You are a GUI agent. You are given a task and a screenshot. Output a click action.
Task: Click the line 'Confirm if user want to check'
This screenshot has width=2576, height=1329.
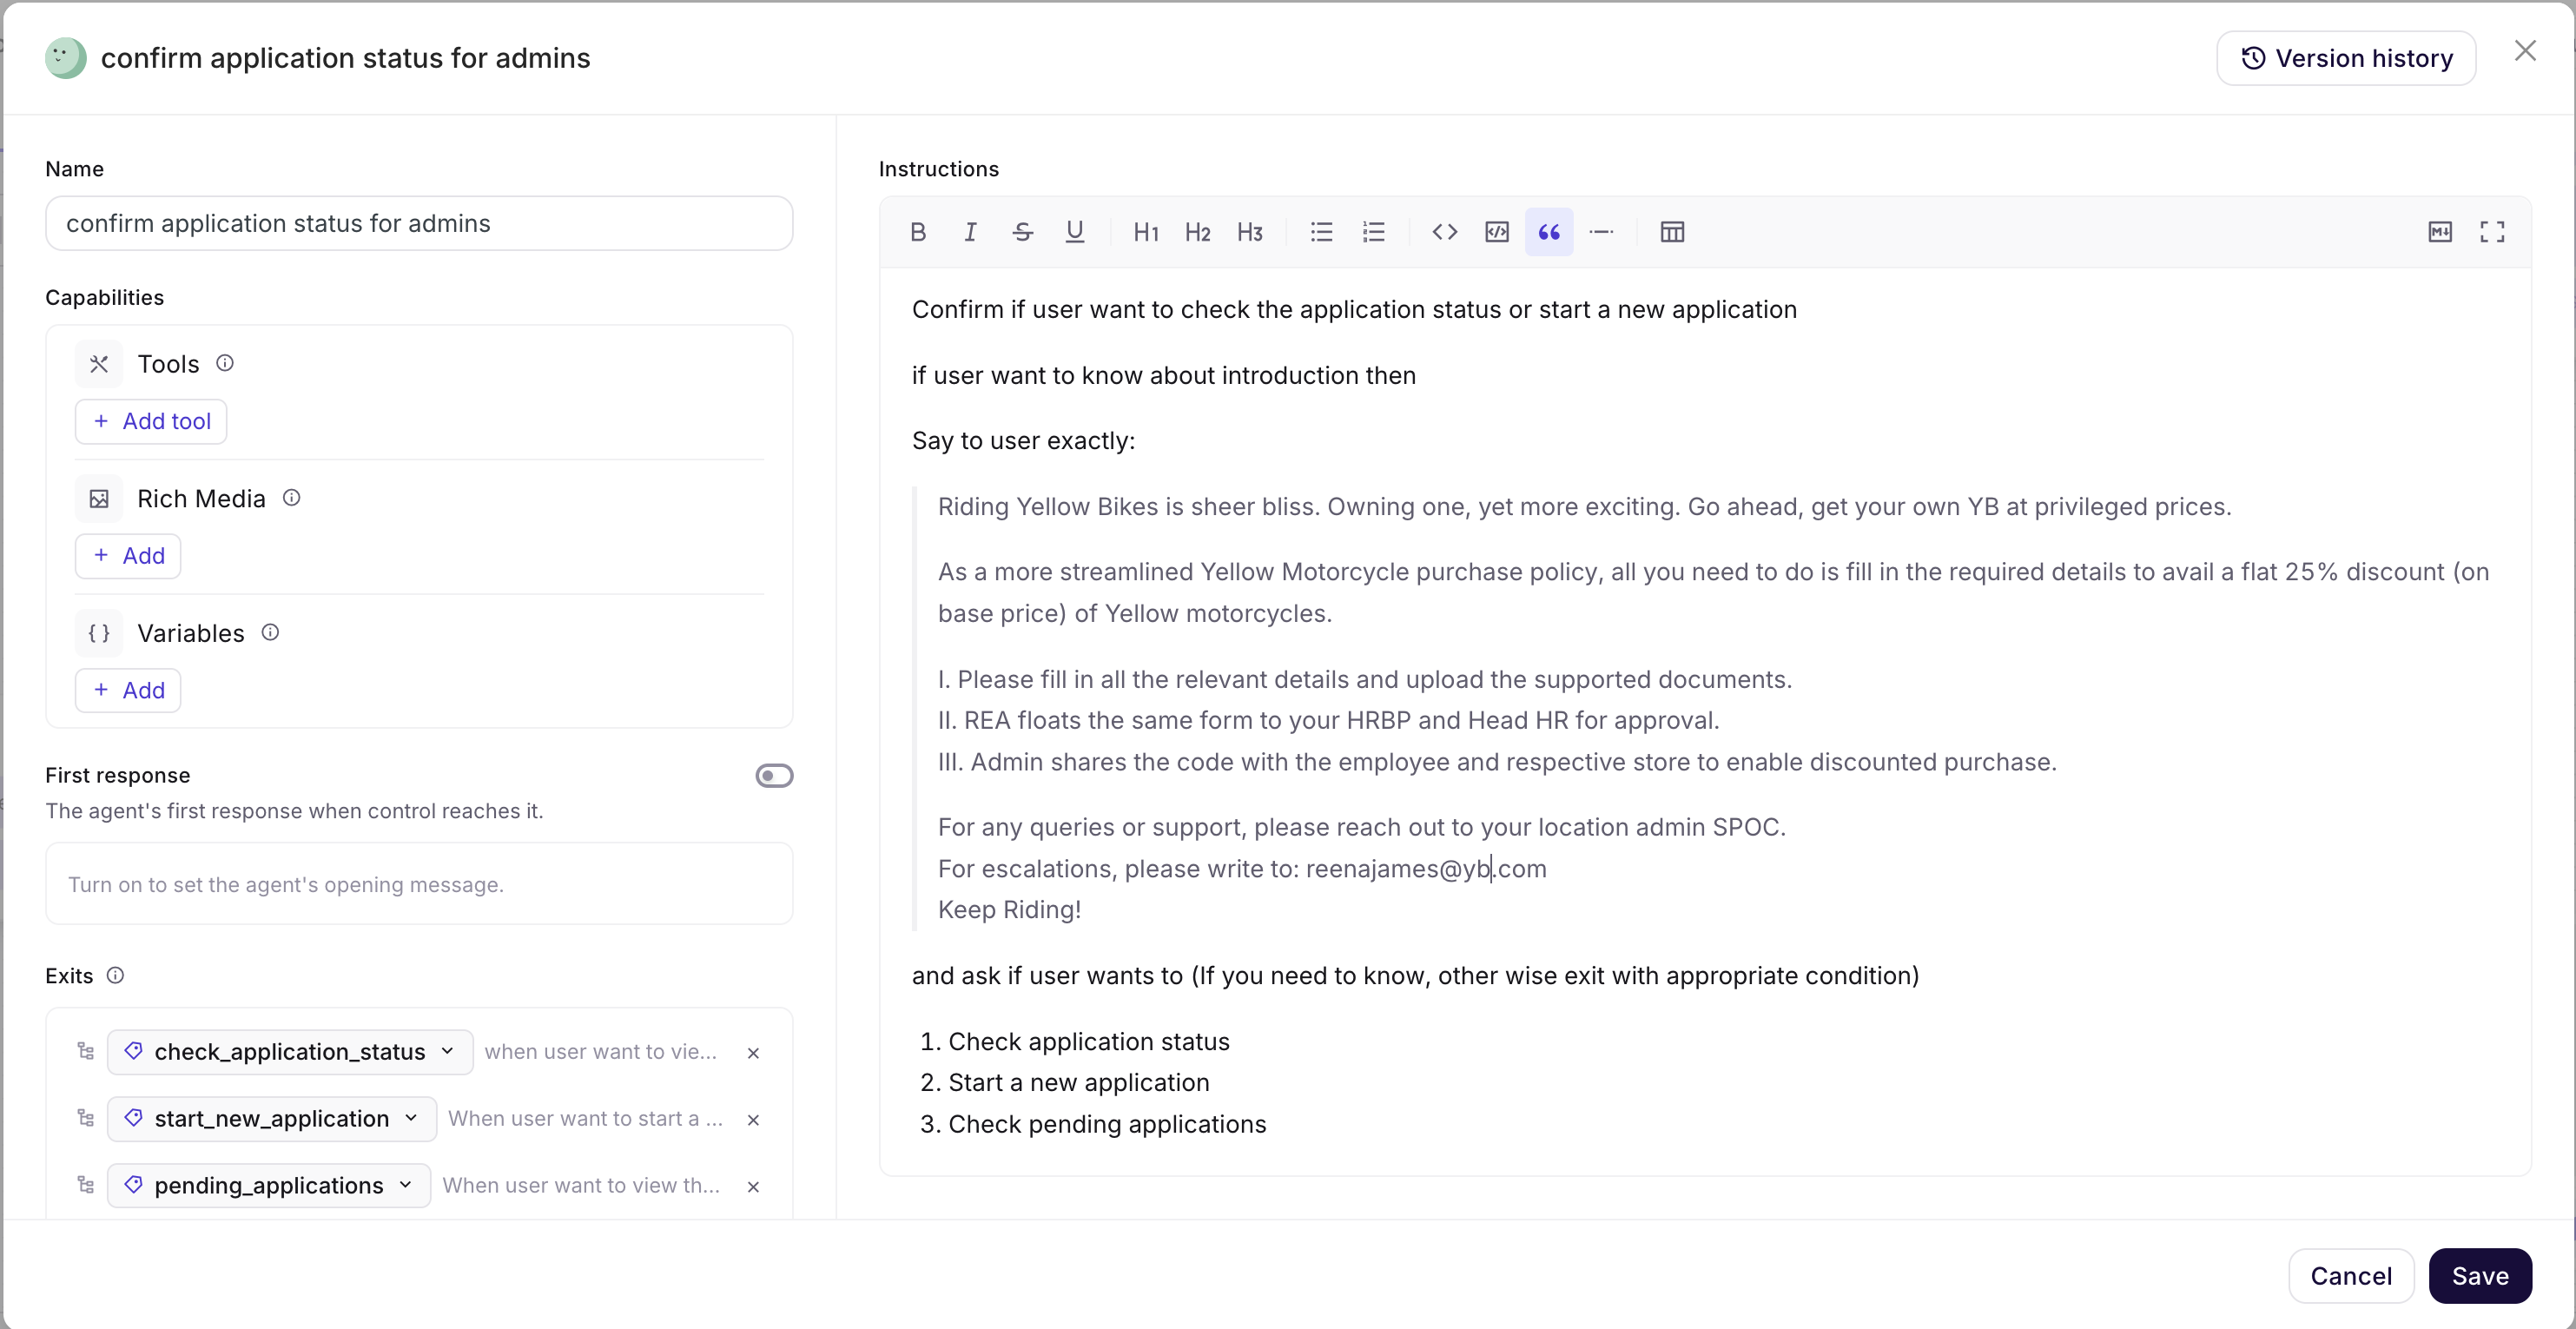pyautogui.click(x=1354, y=310)
